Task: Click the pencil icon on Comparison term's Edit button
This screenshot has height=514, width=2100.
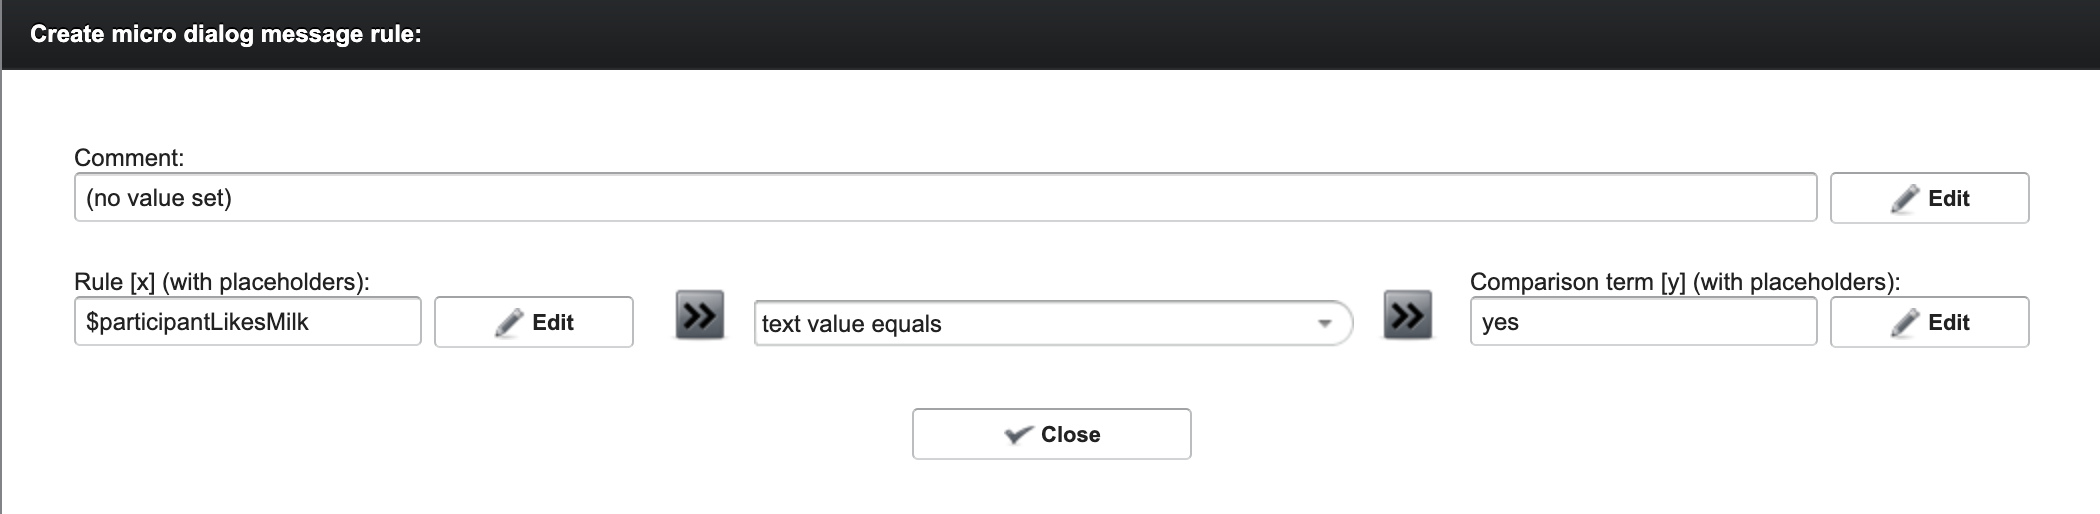Action: click(1905, 323)
